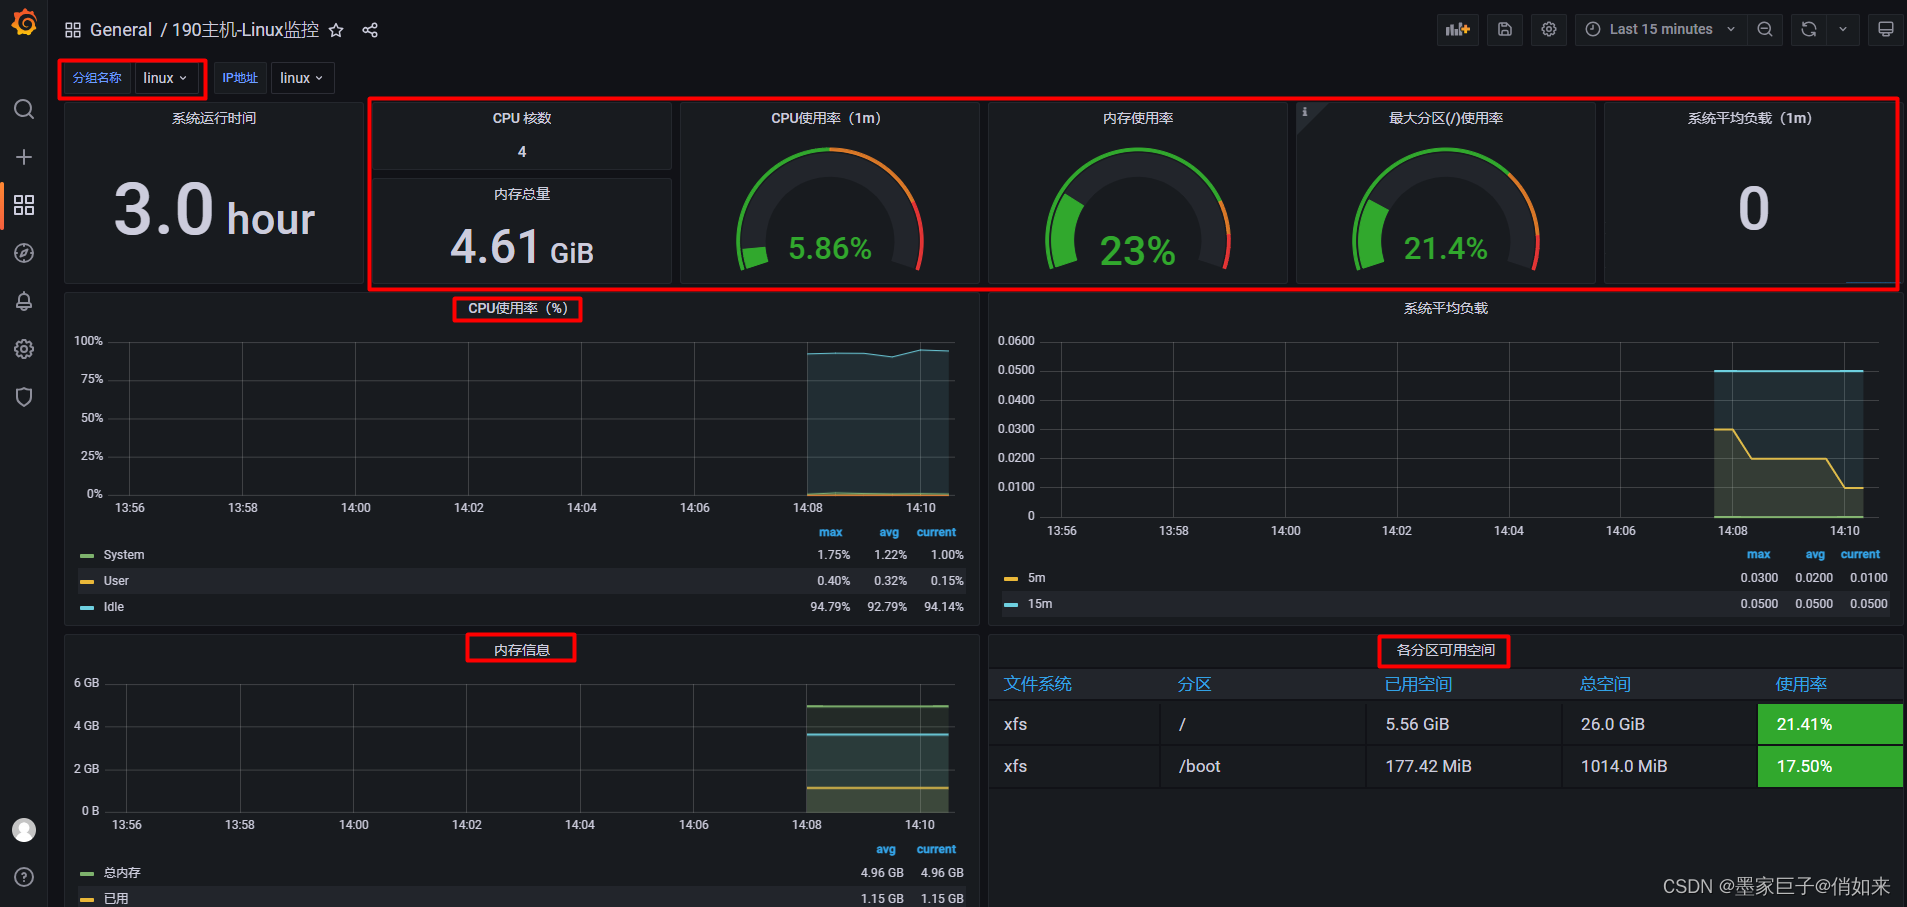Sort load legend by current column

click(1860, 554)
